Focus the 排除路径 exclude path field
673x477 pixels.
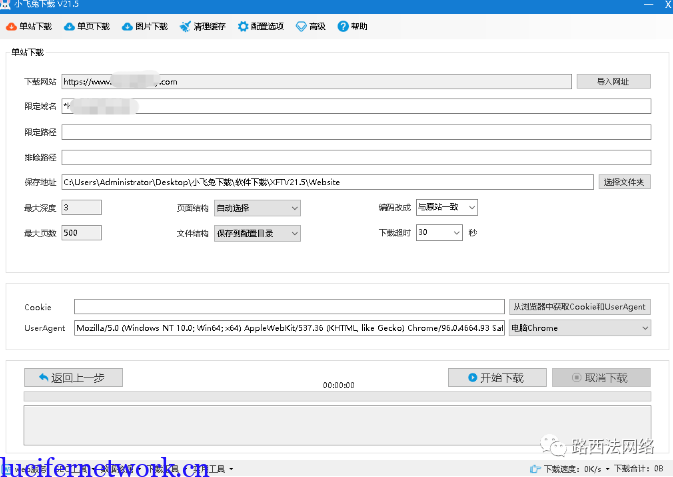[356, 158]
